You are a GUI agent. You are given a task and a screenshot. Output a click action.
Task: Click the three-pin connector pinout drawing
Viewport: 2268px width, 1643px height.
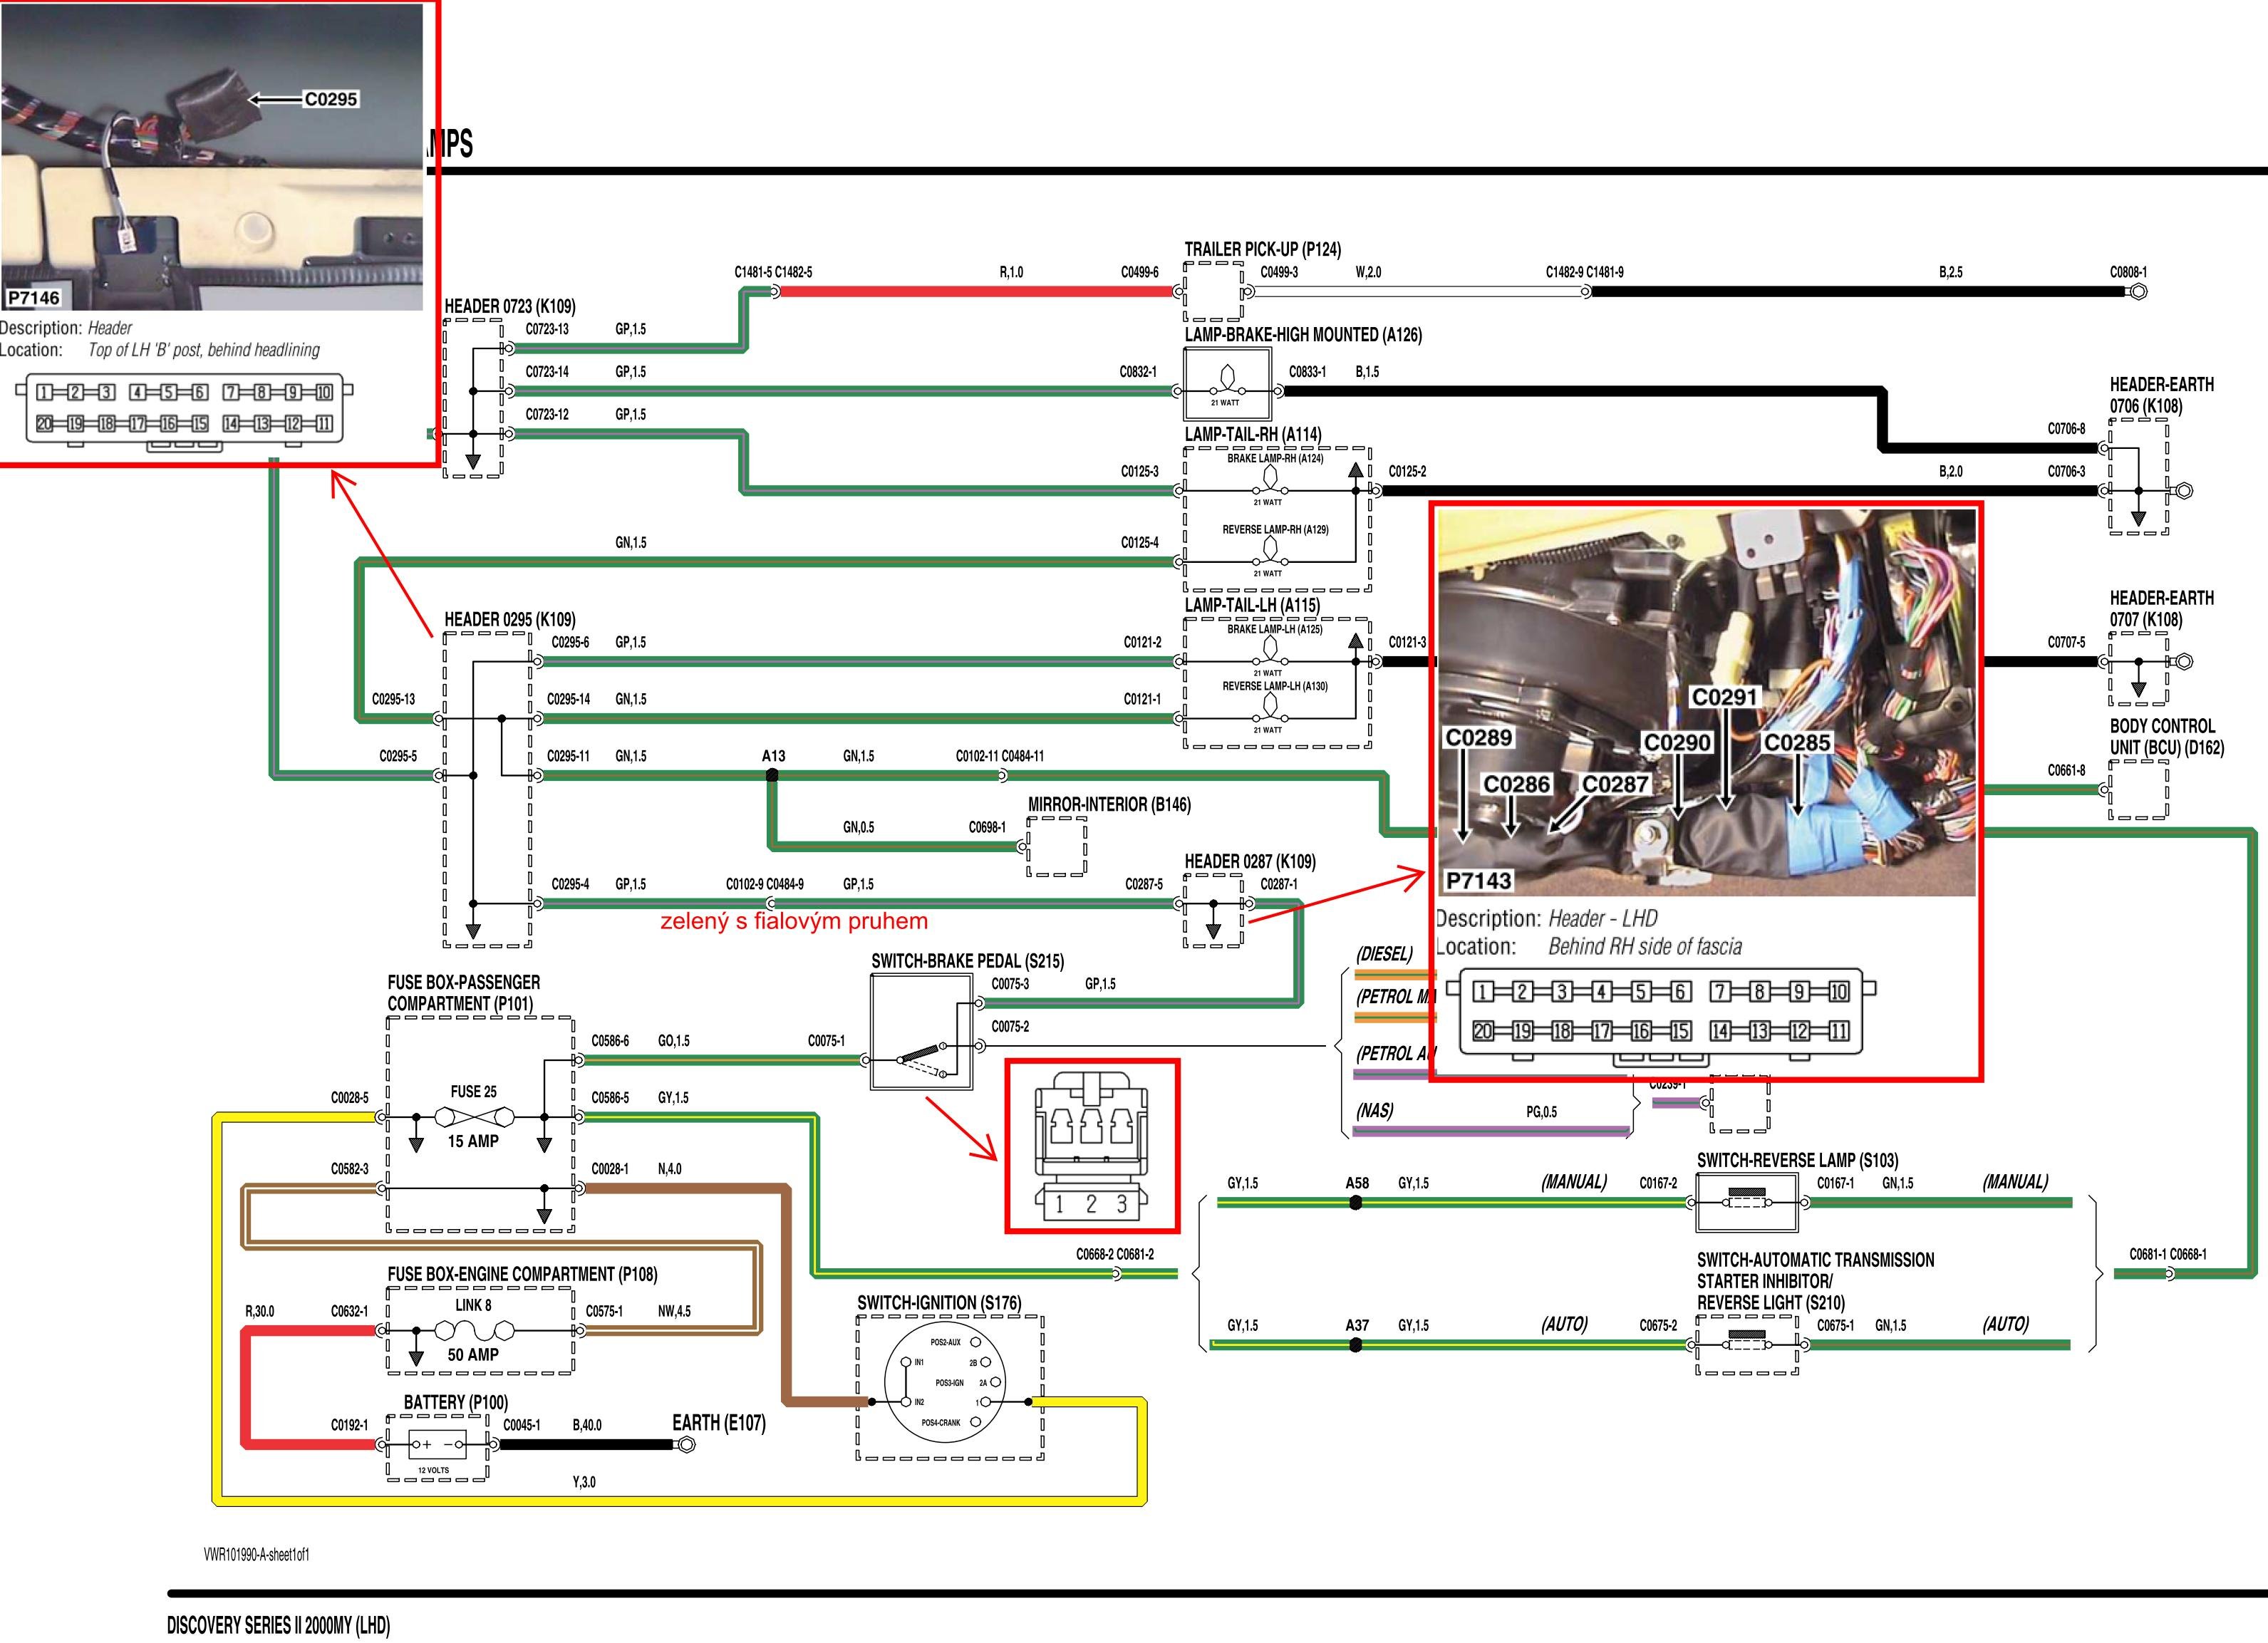pos(1091,1146)
